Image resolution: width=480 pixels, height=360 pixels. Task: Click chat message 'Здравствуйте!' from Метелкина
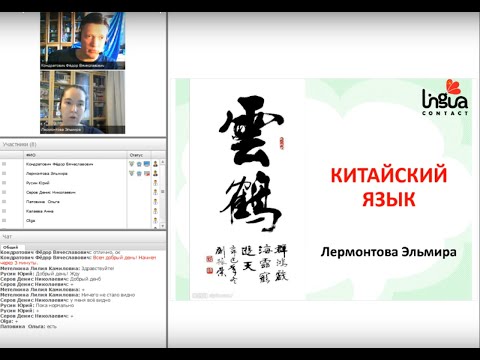(x=98, y=268)
